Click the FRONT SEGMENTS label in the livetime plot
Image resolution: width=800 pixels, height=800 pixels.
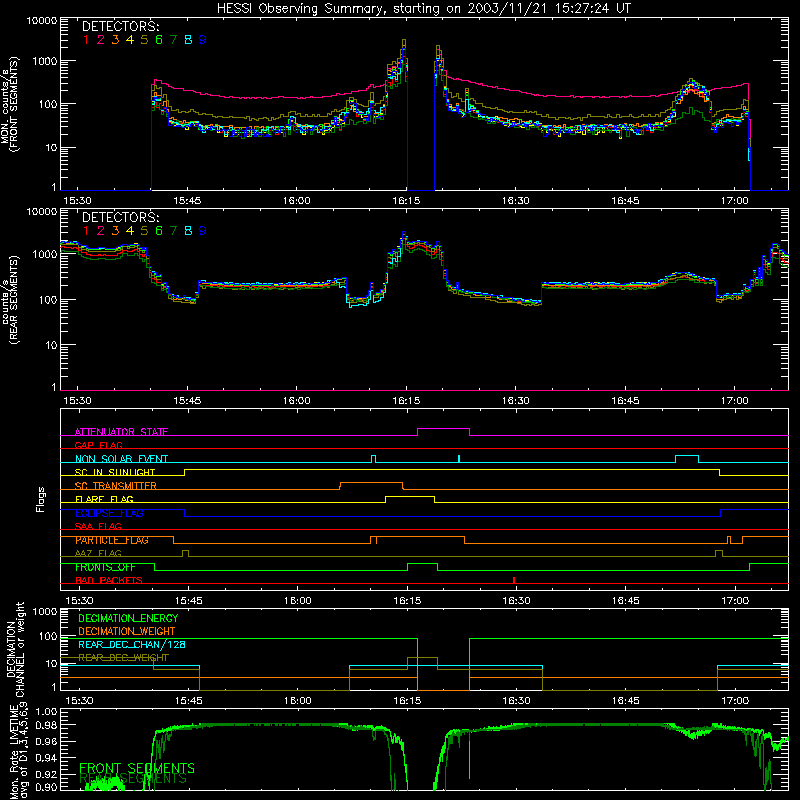[137, 768]
